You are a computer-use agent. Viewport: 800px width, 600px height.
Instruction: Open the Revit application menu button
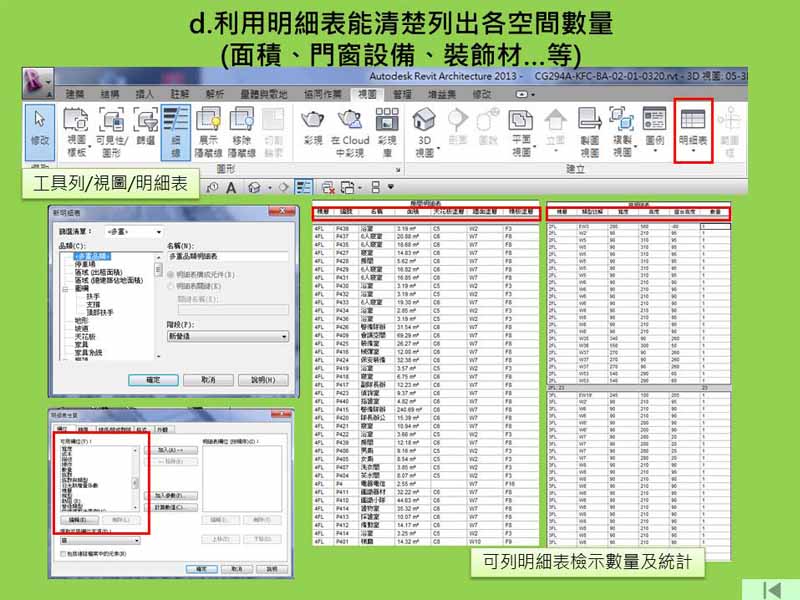[x=37, y=83]
